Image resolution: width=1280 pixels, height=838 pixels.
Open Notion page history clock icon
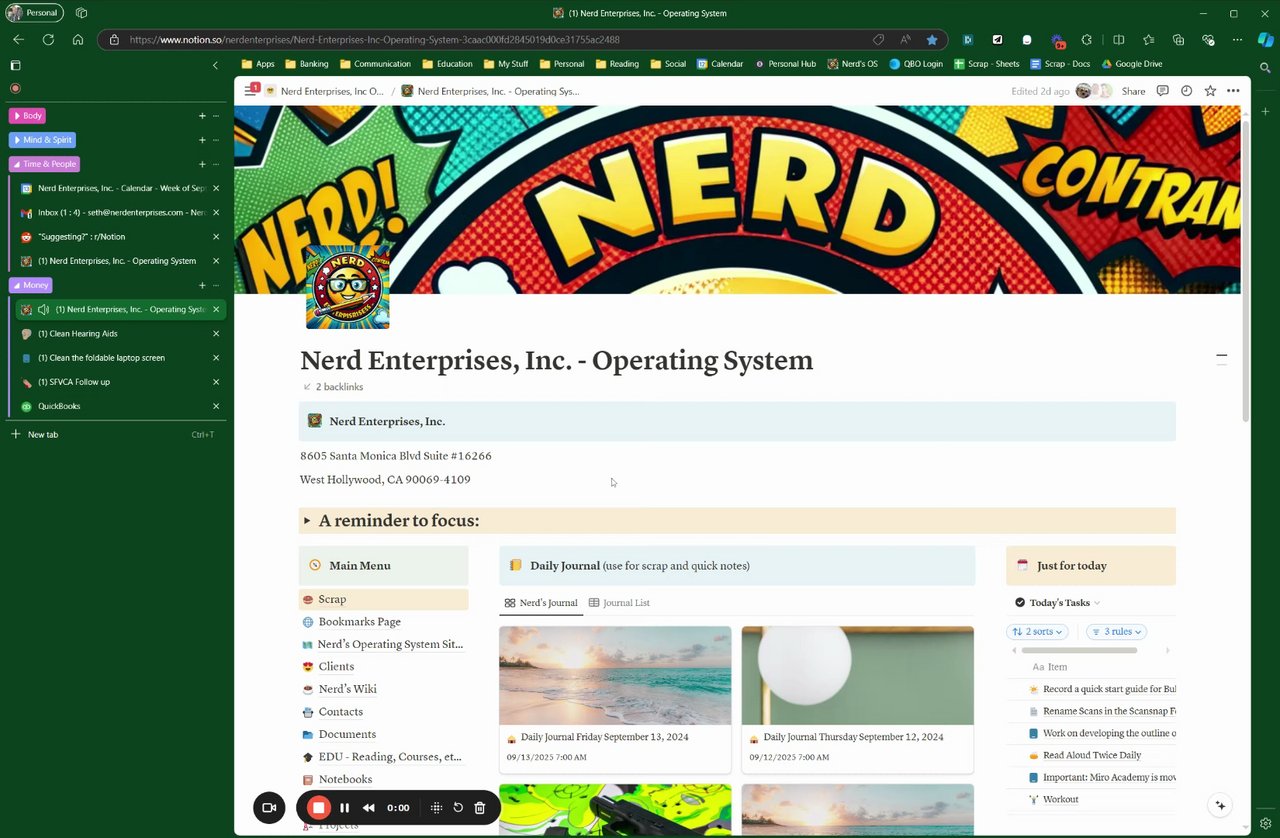pyautogui.click(x=1186, y=91)
